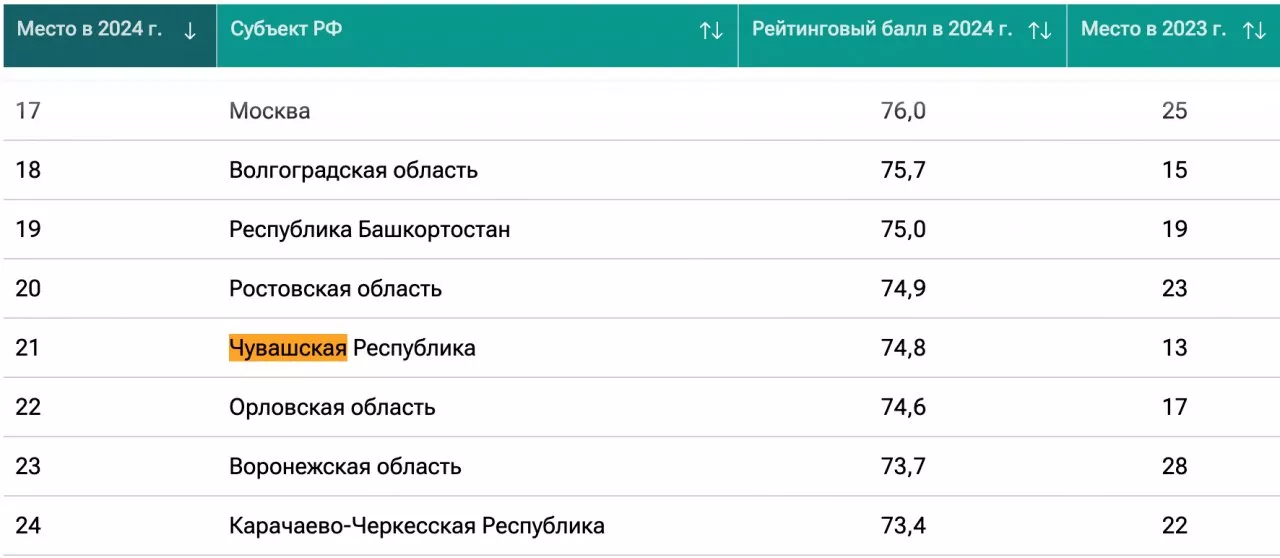Click rank number 20 in first column

(28, 289)
